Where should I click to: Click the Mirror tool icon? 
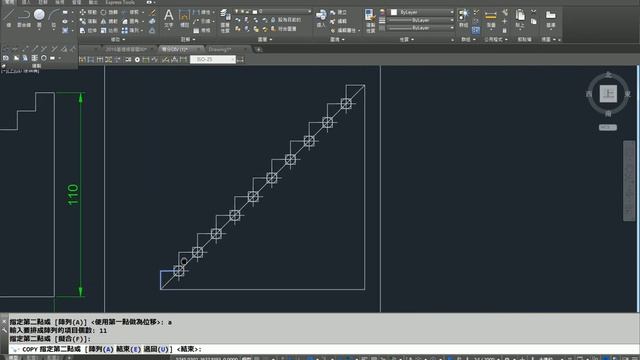104,21
